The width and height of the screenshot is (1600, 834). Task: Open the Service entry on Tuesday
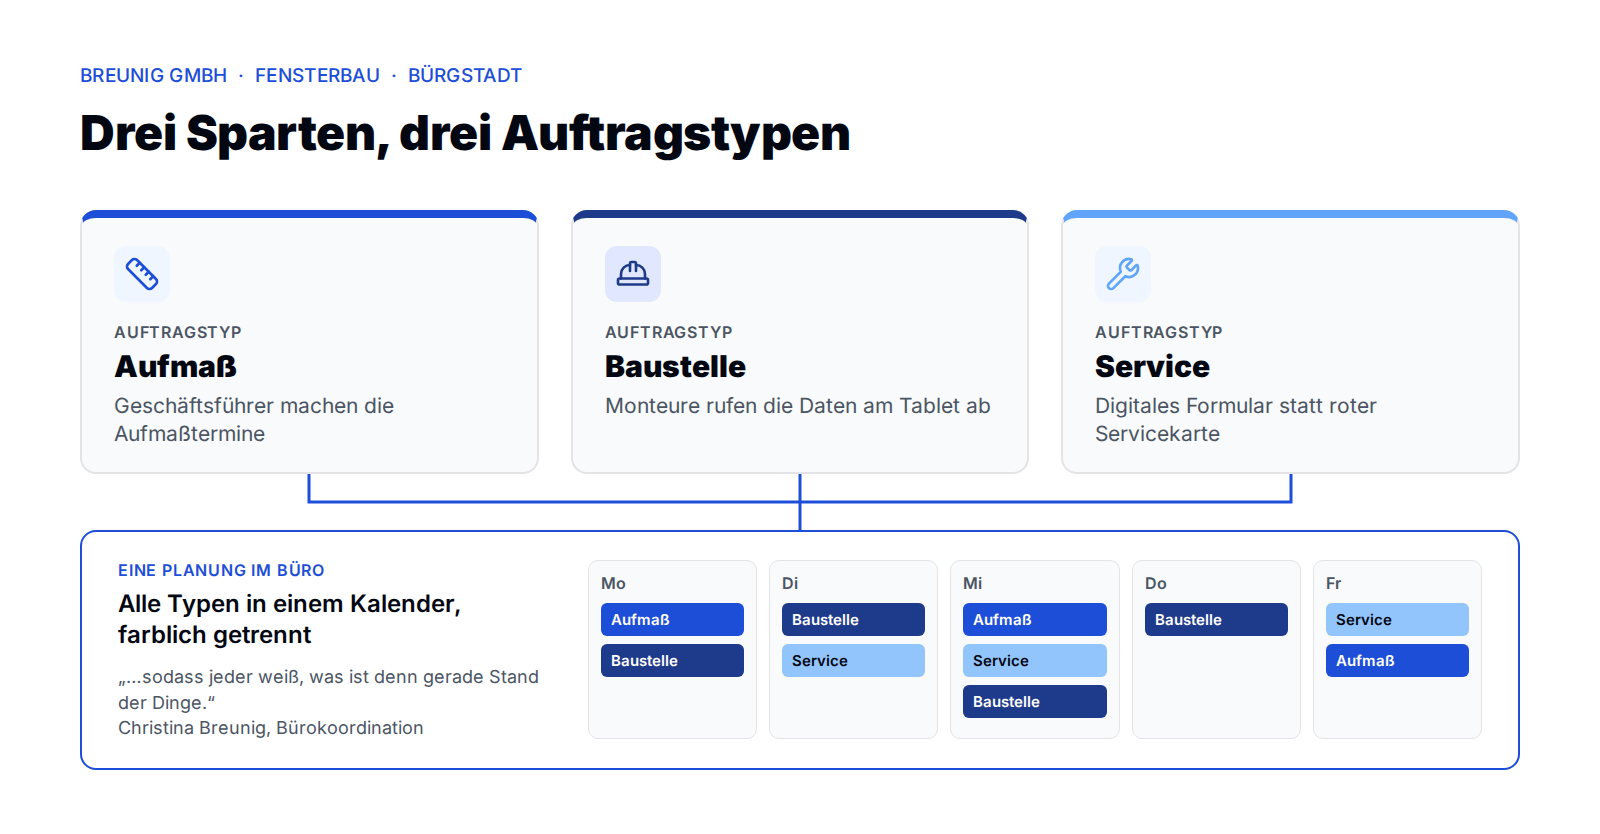point(853,661)
